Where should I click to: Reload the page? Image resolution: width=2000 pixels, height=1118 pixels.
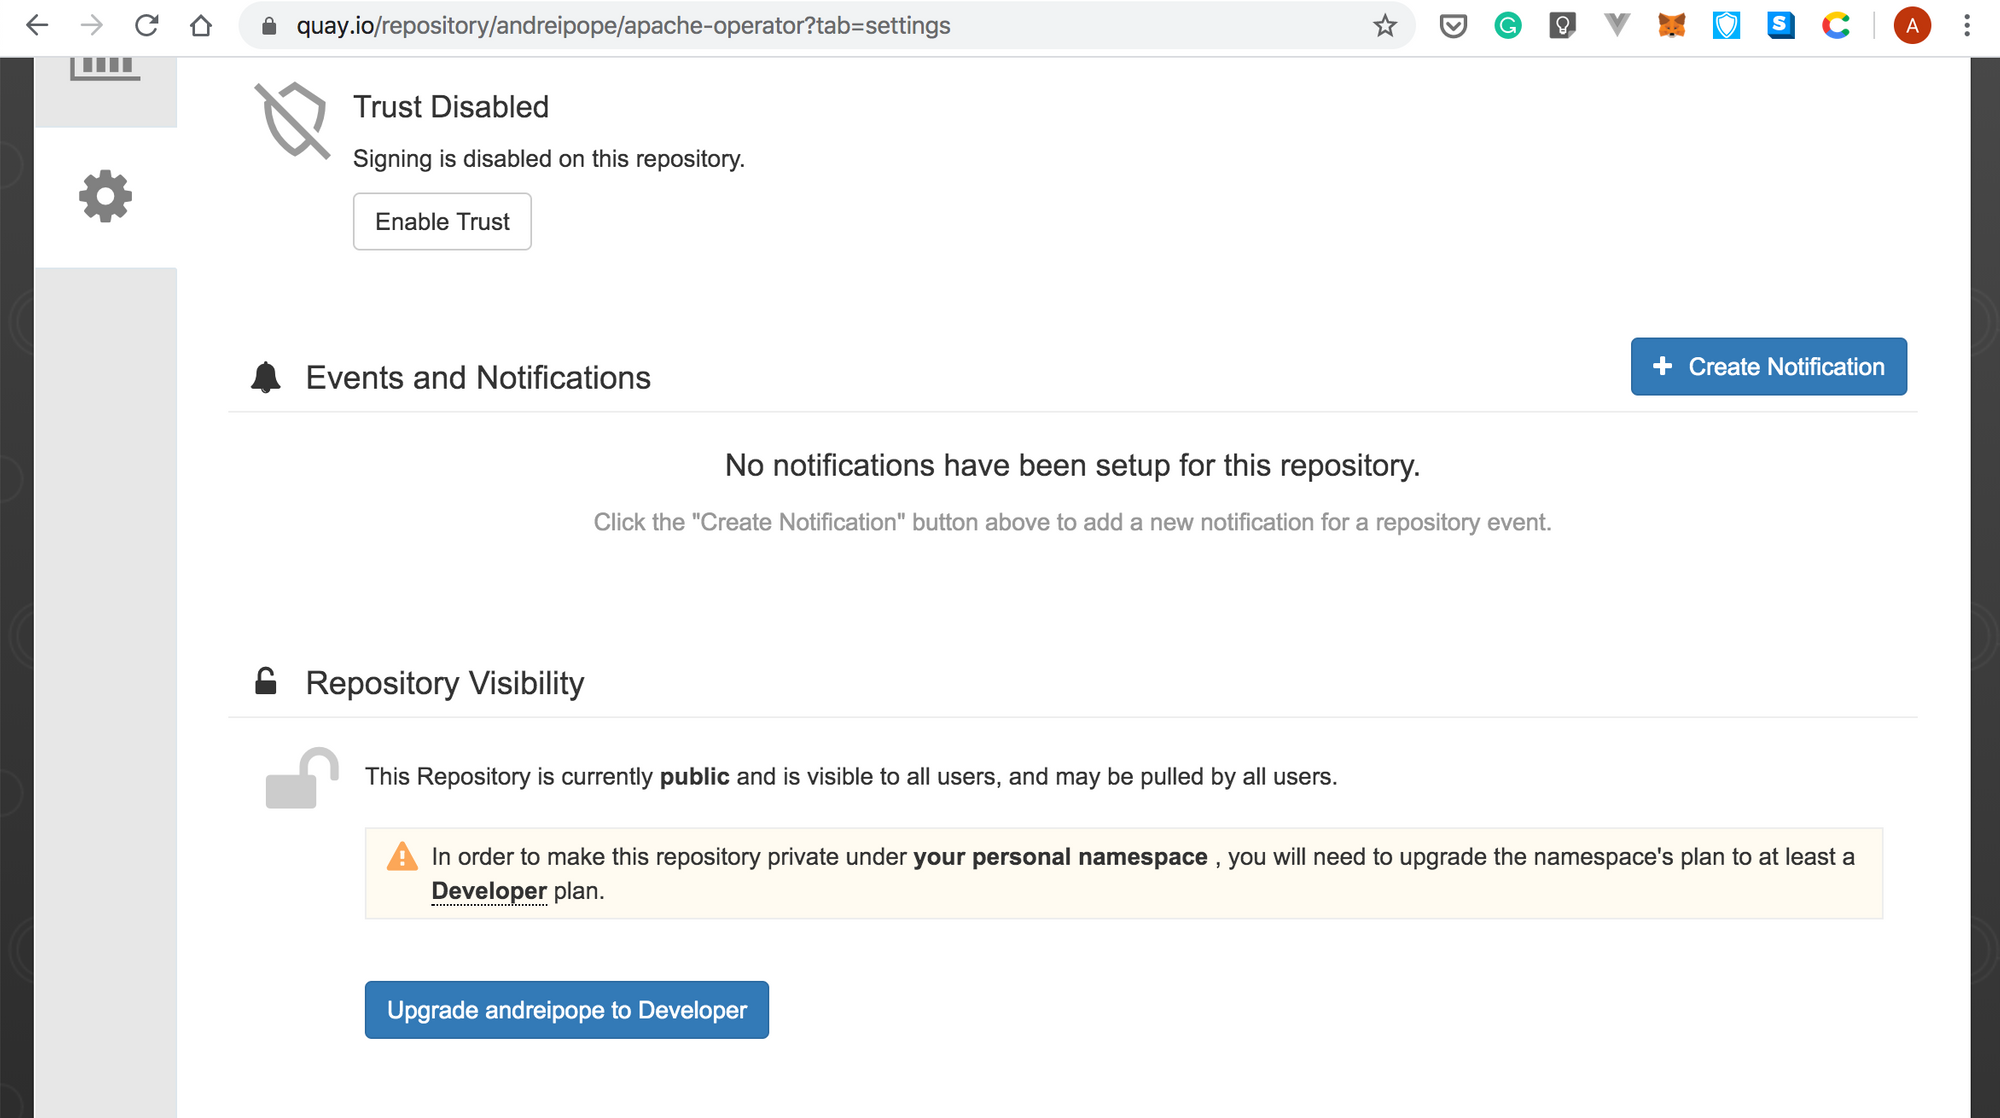(x=147, y=26)
